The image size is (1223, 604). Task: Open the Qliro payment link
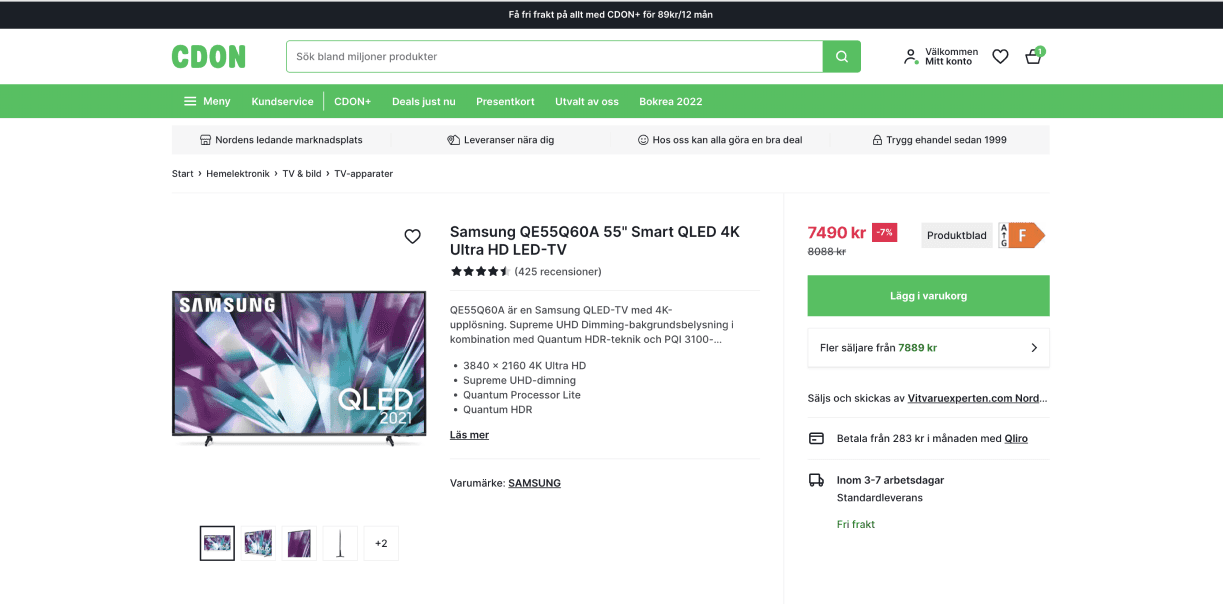tap(1016, 439)
